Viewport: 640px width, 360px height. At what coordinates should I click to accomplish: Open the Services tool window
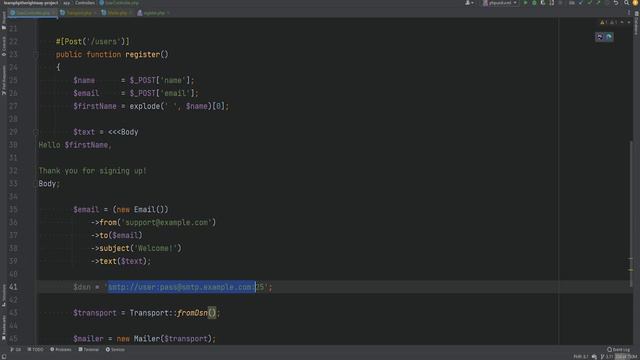(116, 349)
